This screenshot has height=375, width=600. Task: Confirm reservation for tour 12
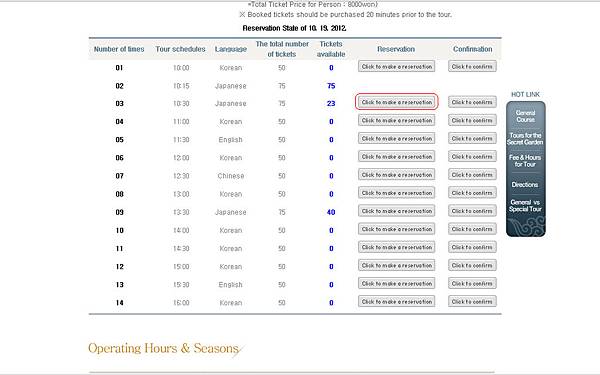[472, 265]
